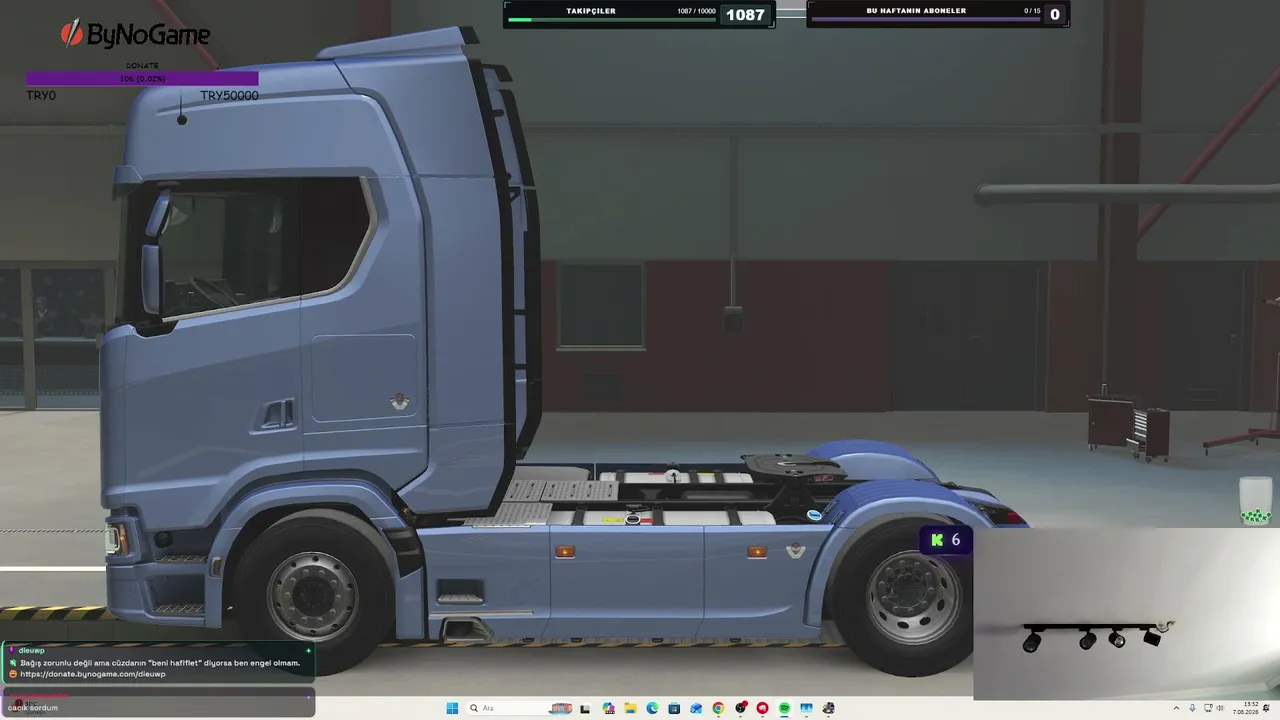The width and height of the screenshot is (1280, 720).
Task: Show hidden system tray icons
Action: 1177,708
